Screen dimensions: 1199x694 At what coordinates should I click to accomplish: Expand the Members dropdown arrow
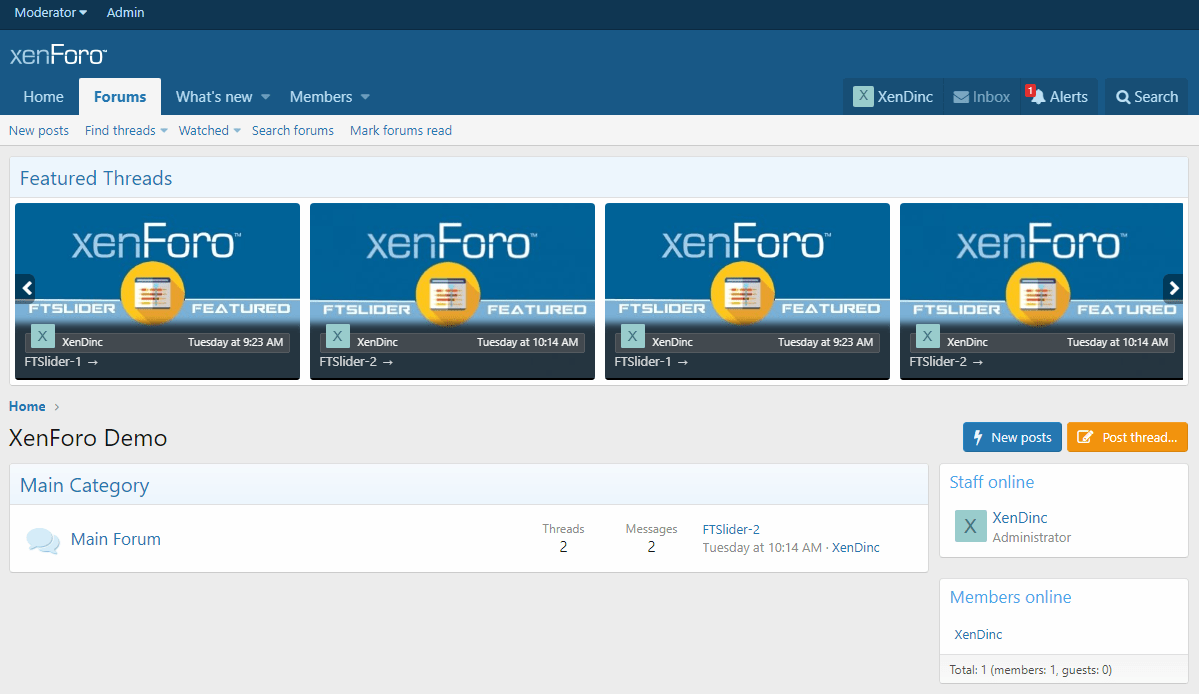365,97
